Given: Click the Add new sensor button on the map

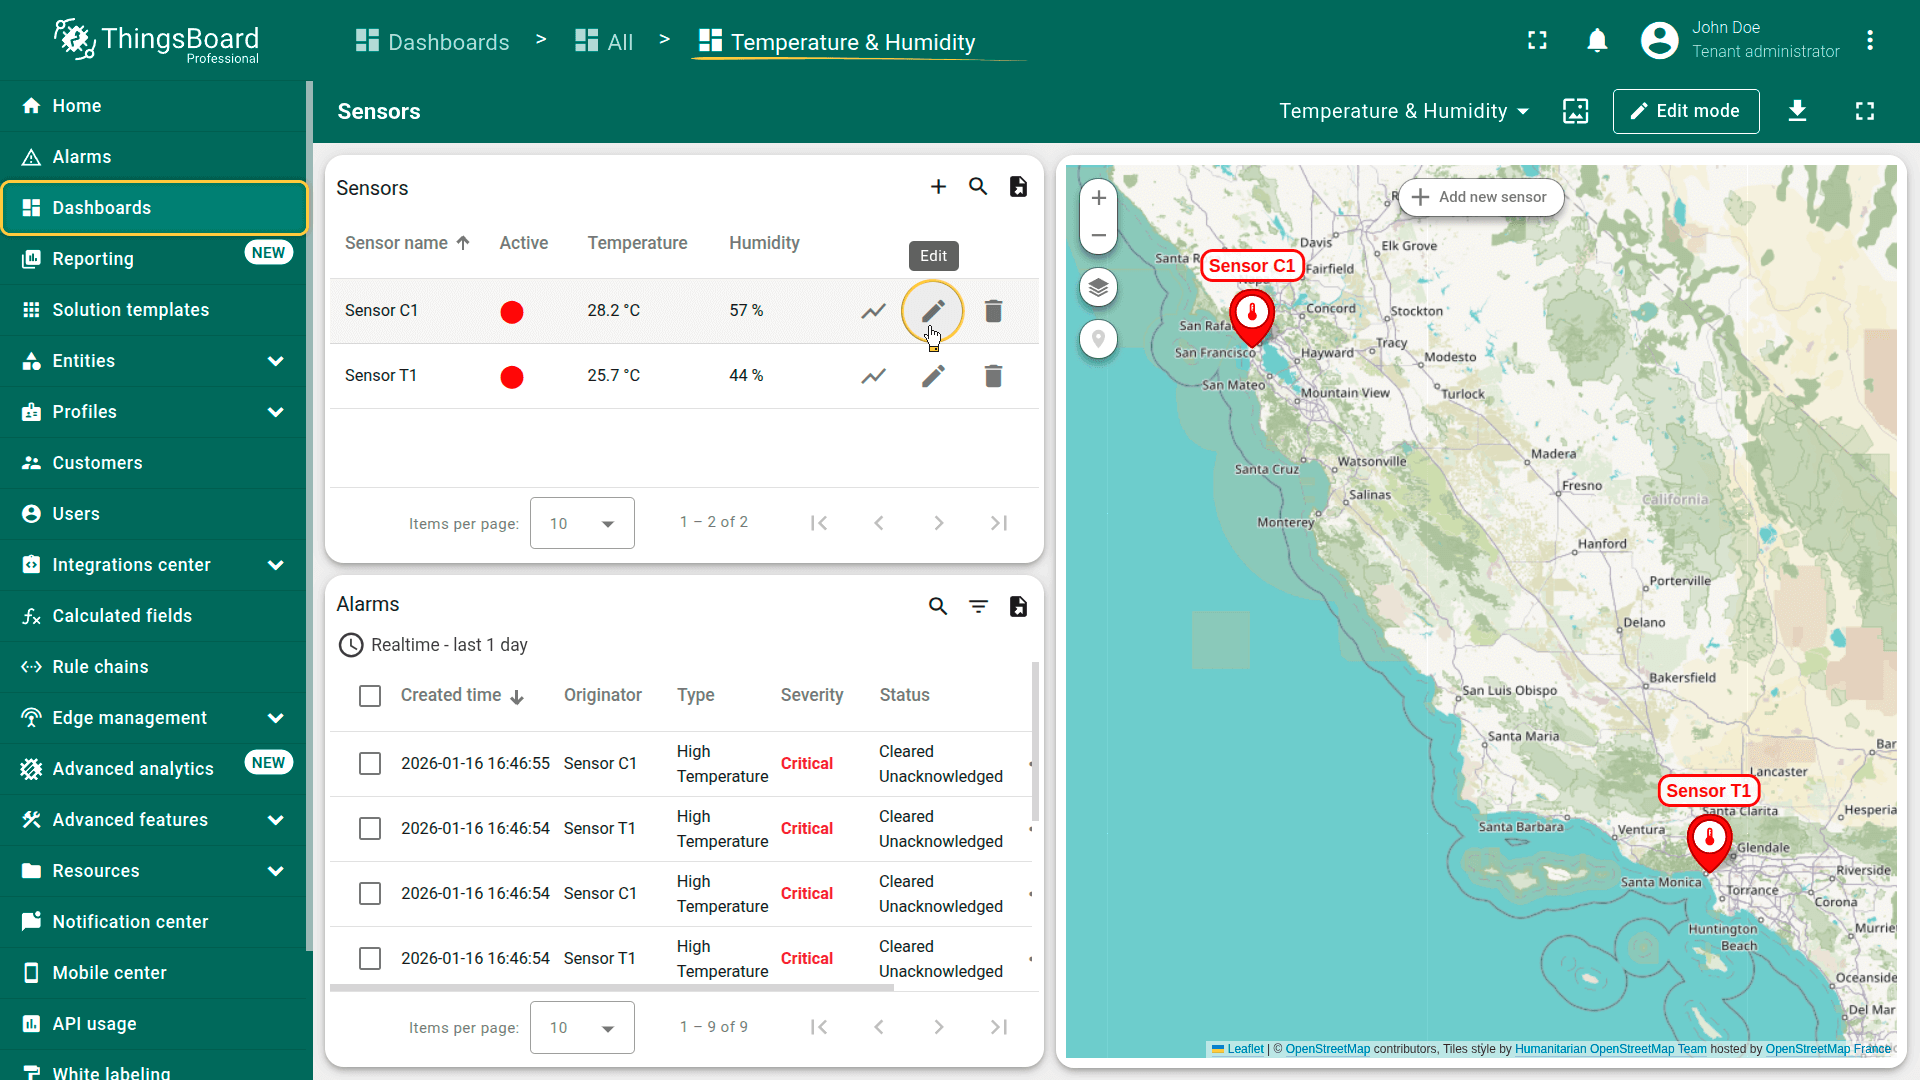Looking at the screenshot, I should click(x=1480, y=197).
